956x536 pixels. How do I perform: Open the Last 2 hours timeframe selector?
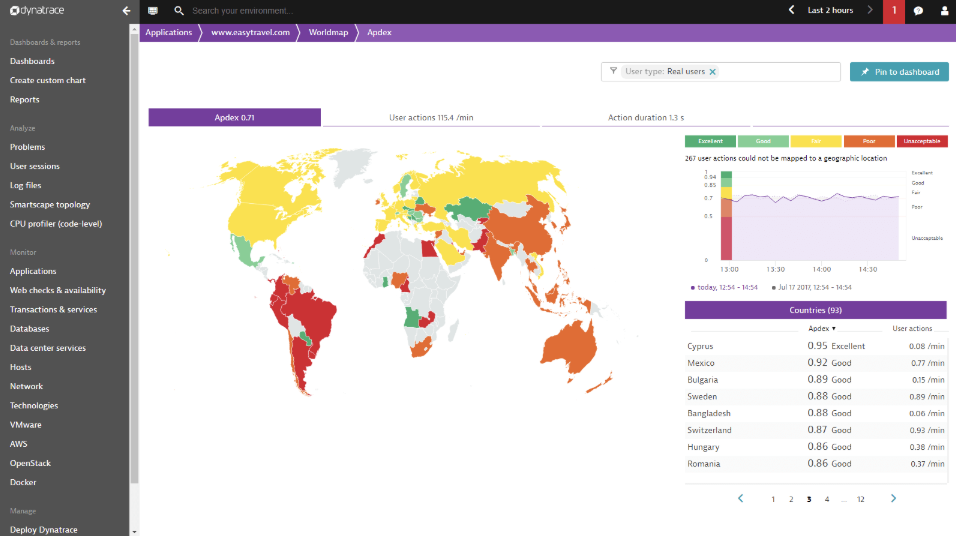[830, 10]
